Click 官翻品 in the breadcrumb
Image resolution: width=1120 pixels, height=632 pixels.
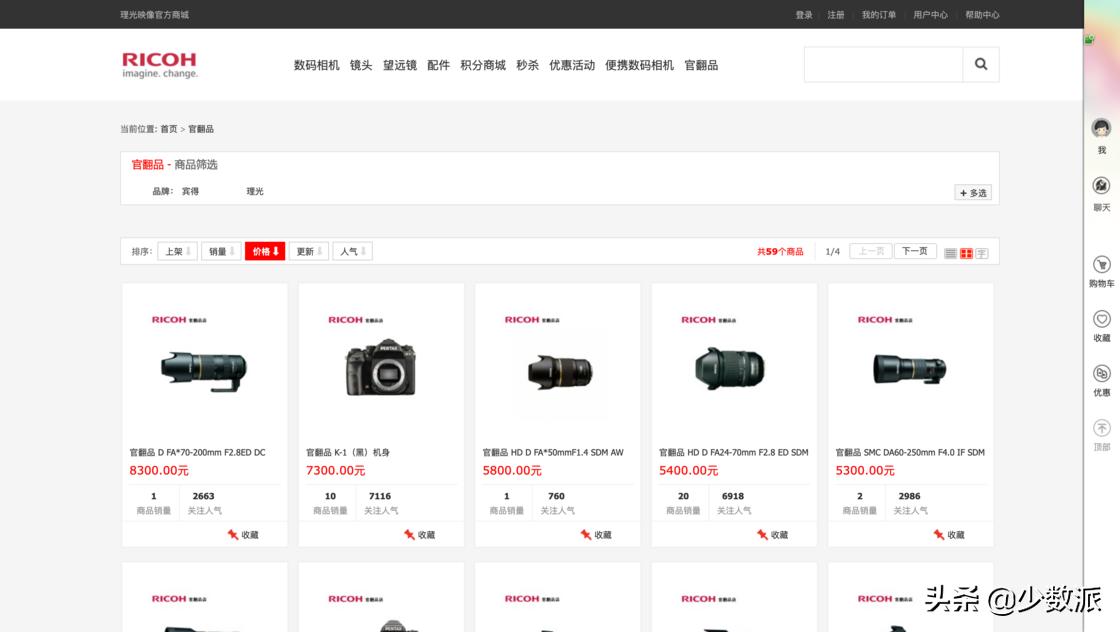coord(201,129)
